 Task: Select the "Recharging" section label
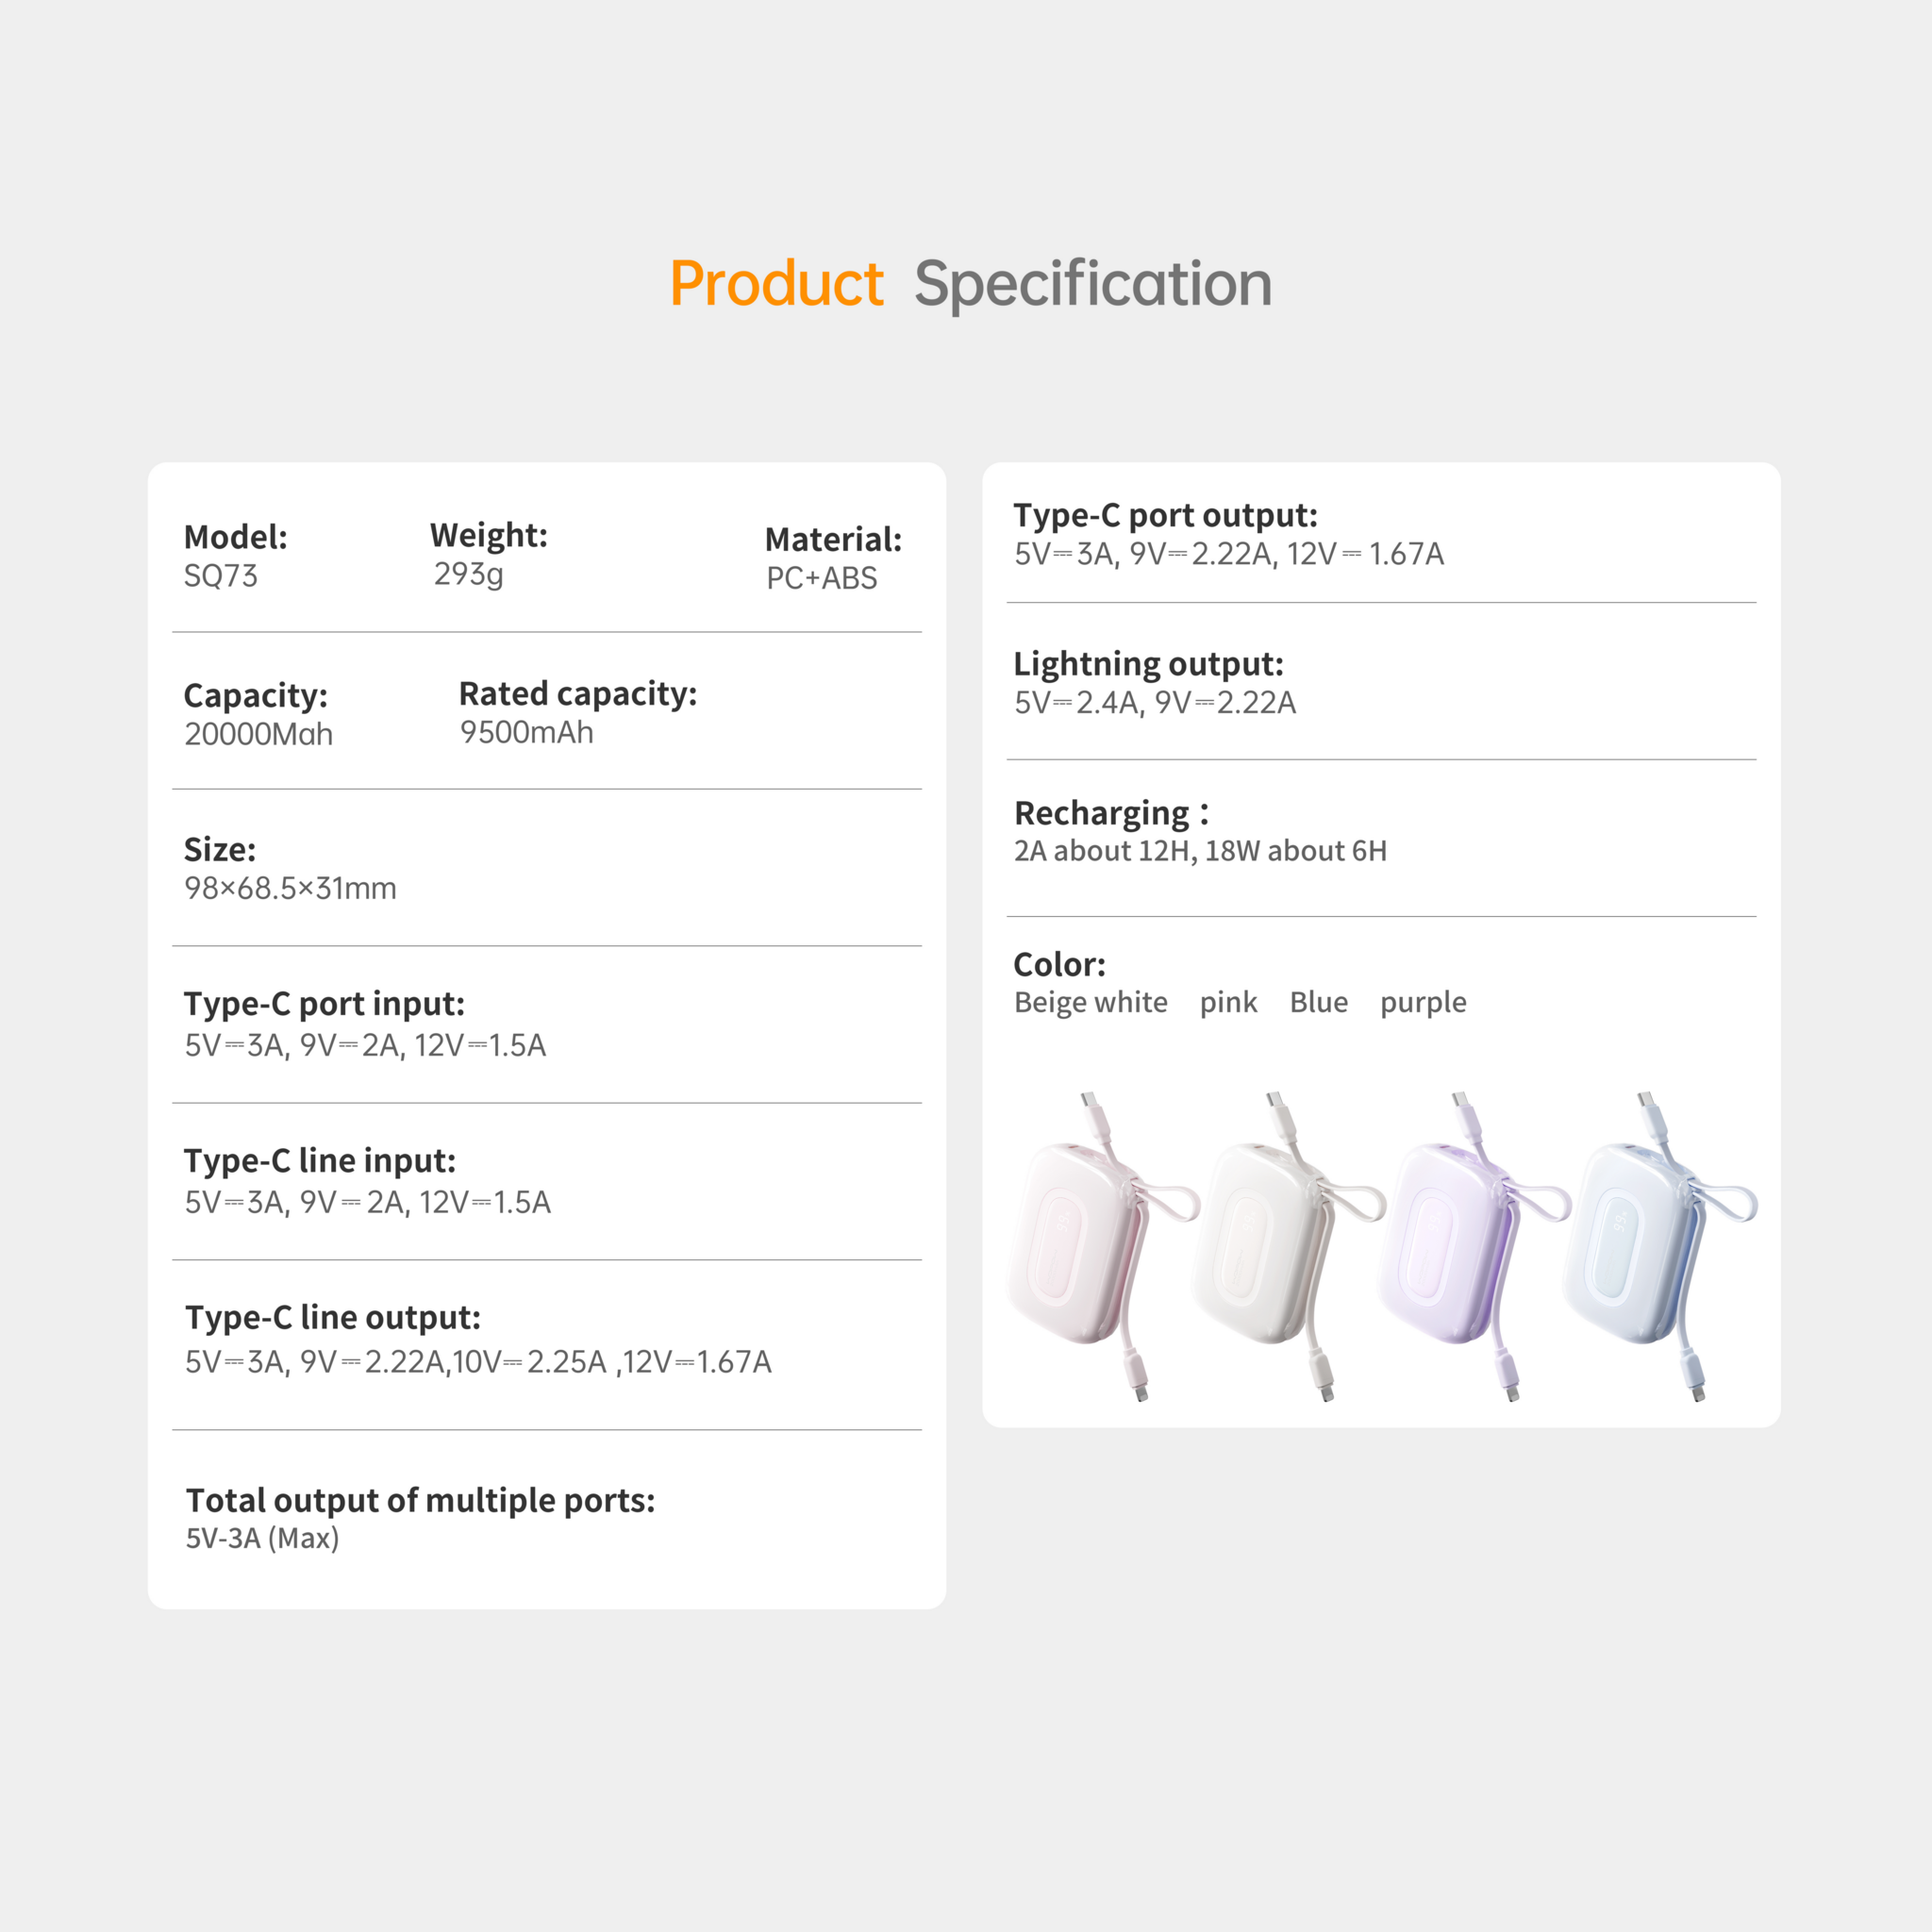tap(1102, 813)
